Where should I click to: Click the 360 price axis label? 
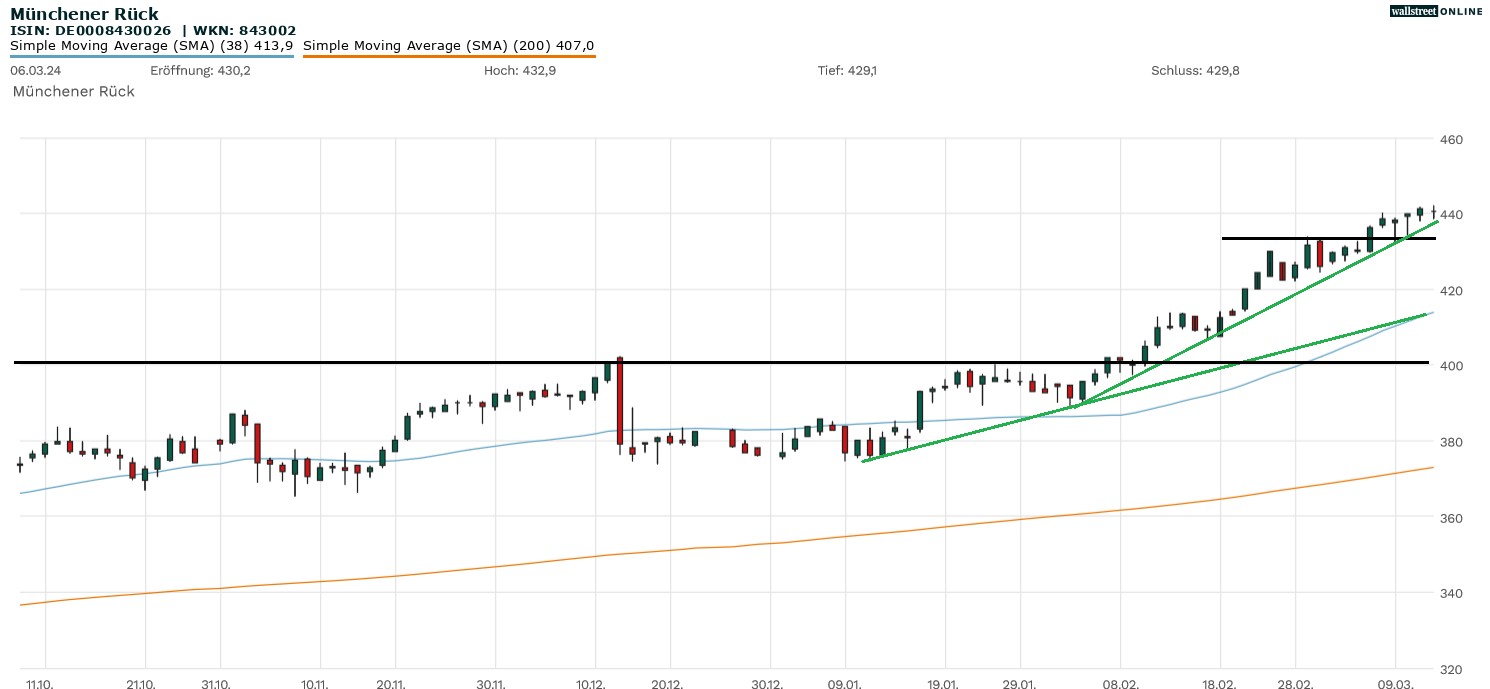coord(1452,518)
